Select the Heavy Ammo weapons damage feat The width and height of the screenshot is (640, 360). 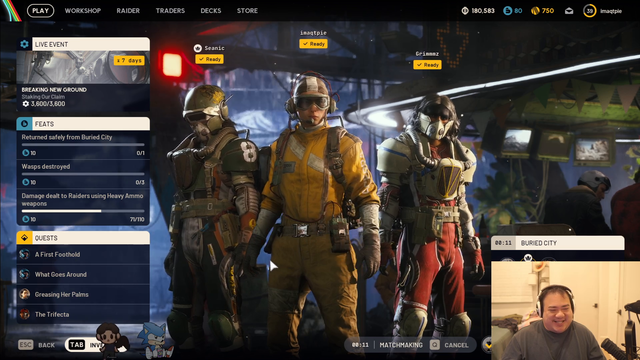pos(83,207)
